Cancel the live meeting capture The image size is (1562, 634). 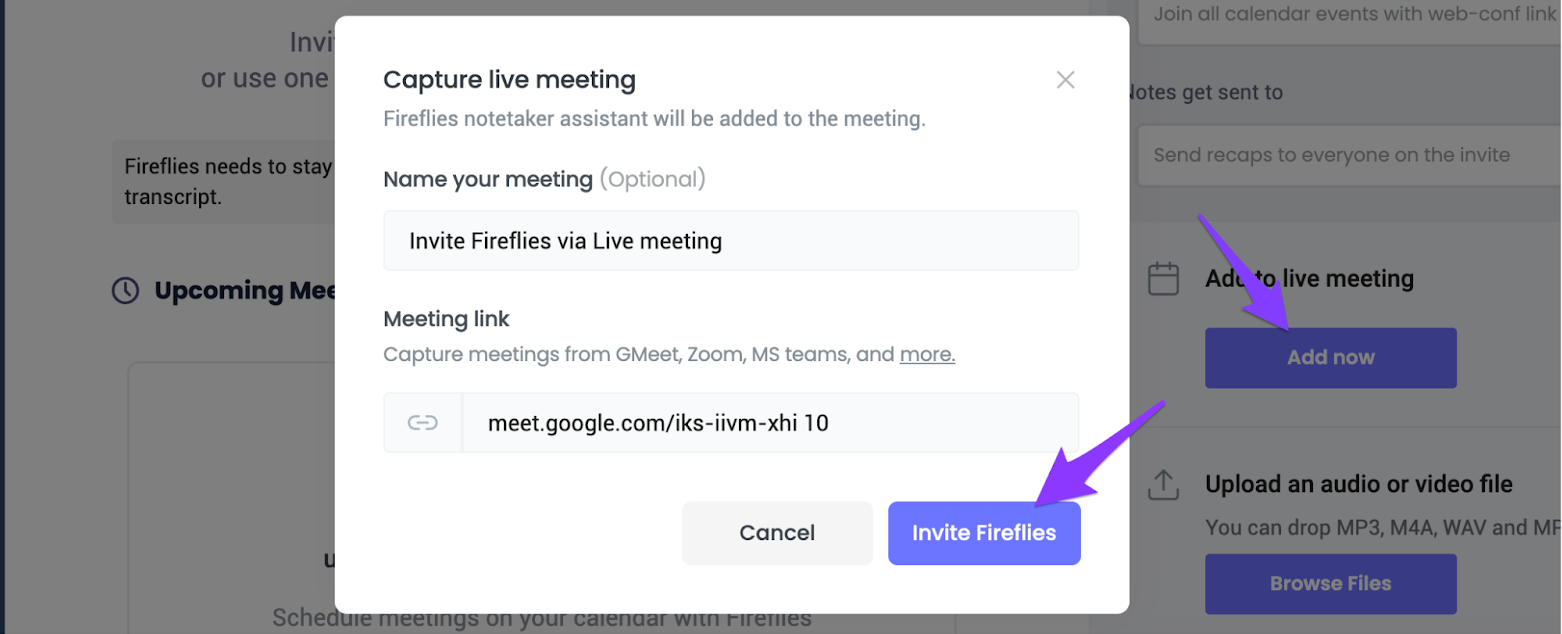tap(777, 533)
